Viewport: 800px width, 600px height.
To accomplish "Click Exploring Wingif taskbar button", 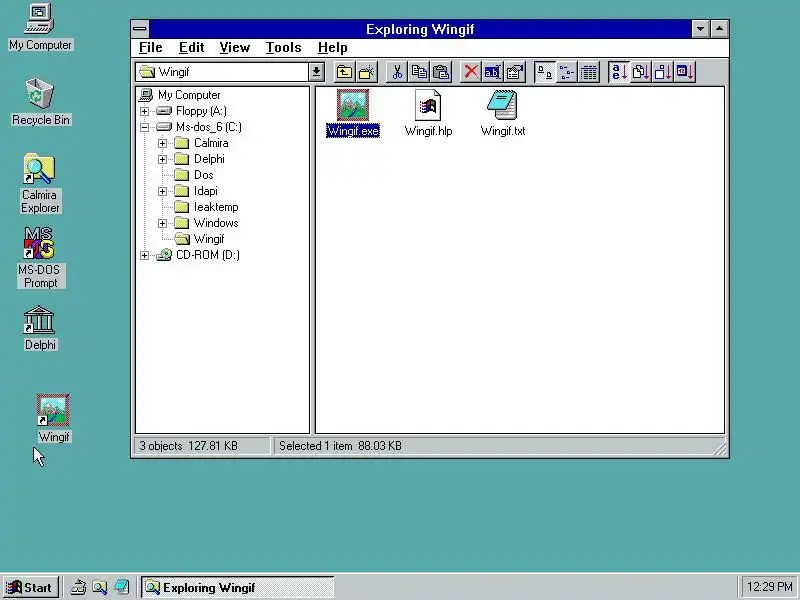I will click(237, 588).
